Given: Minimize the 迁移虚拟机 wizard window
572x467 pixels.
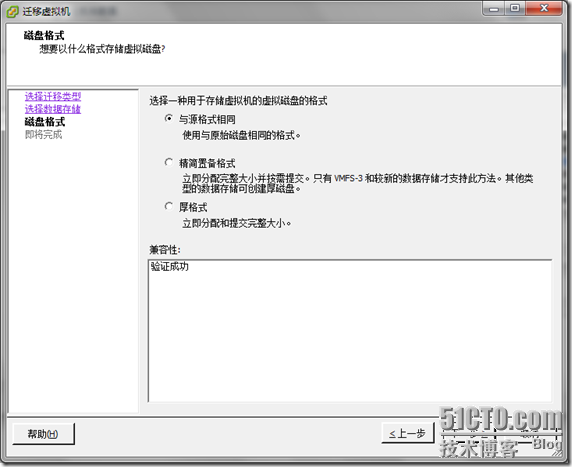Looking at the screenshot, I should point(494,8).
